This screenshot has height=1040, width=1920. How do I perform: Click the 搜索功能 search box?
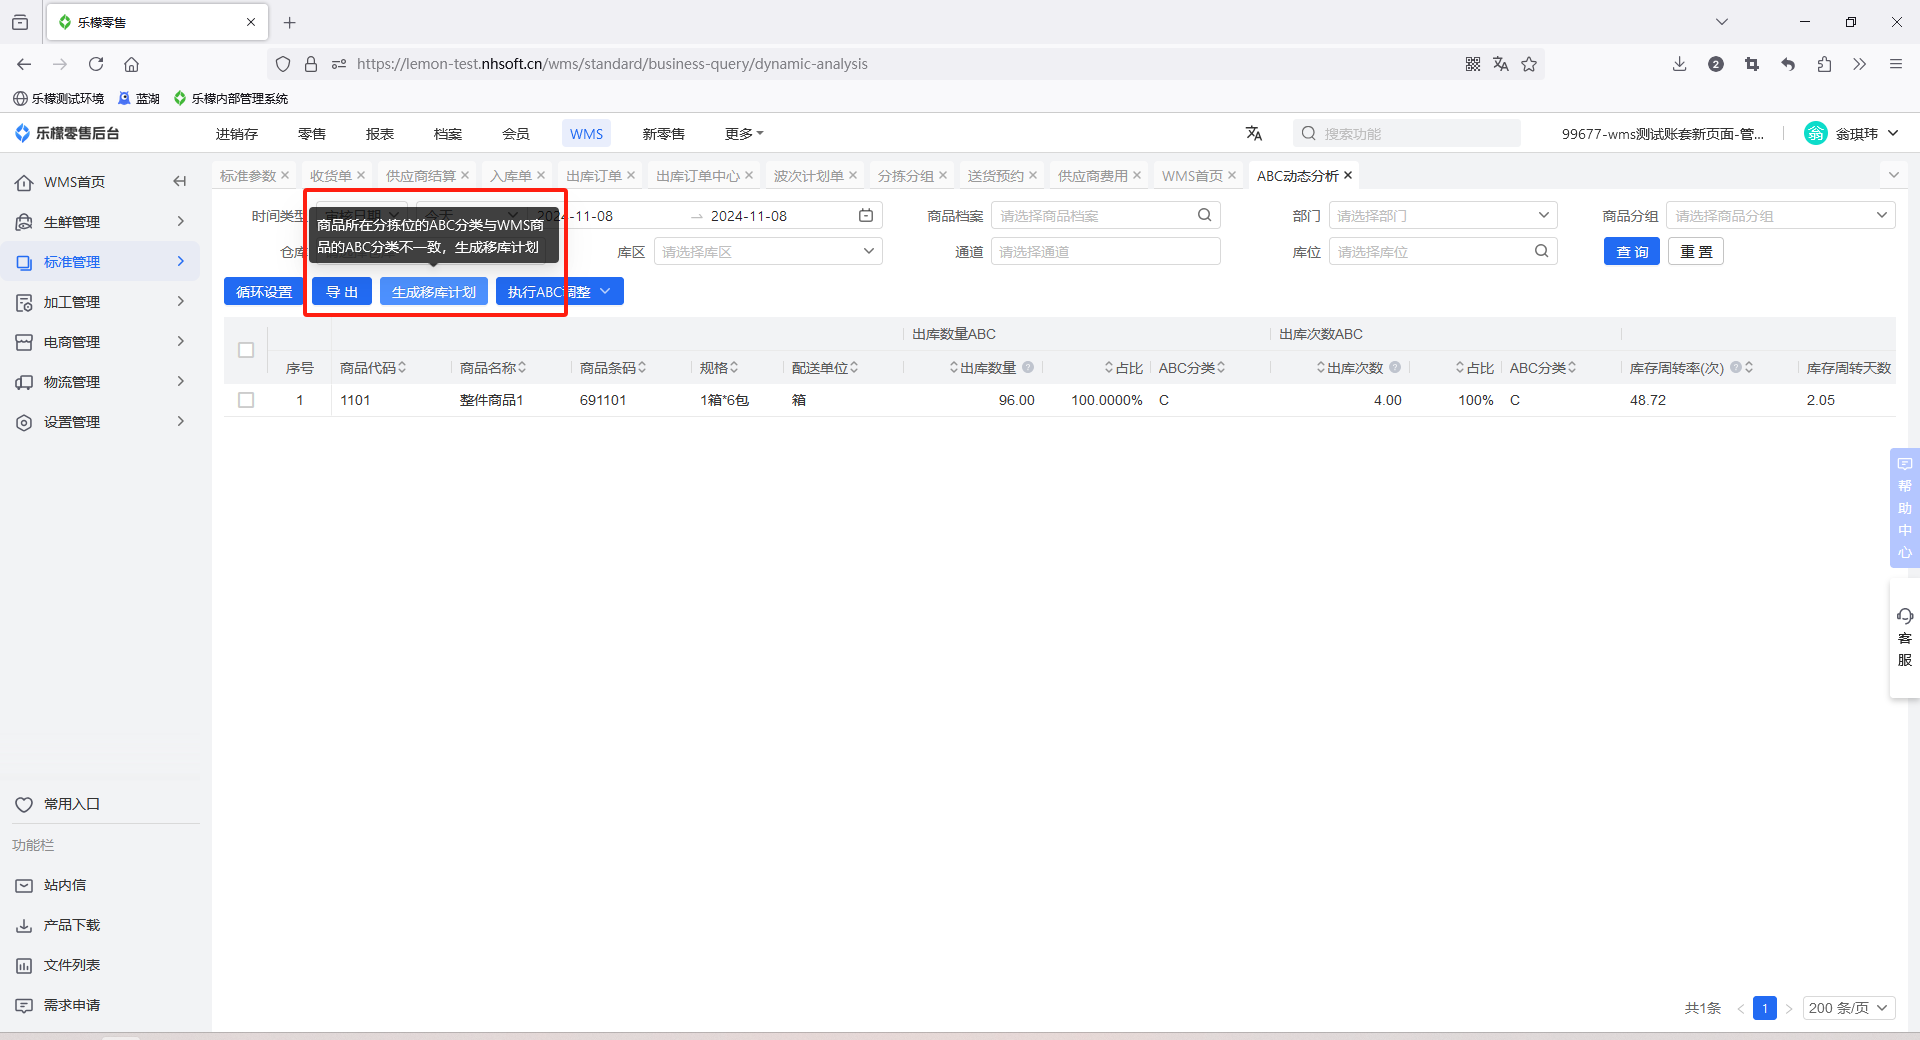(x=1407, y=133)
